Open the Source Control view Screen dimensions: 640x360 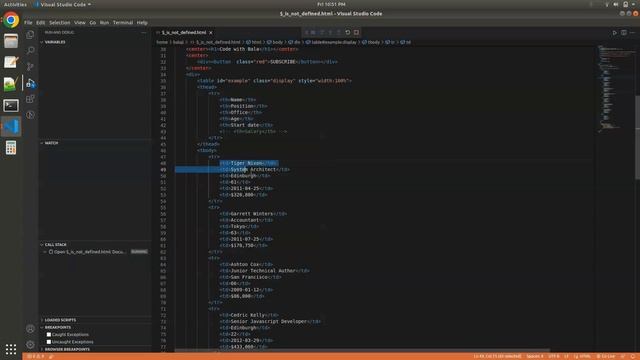coord(30,67)
